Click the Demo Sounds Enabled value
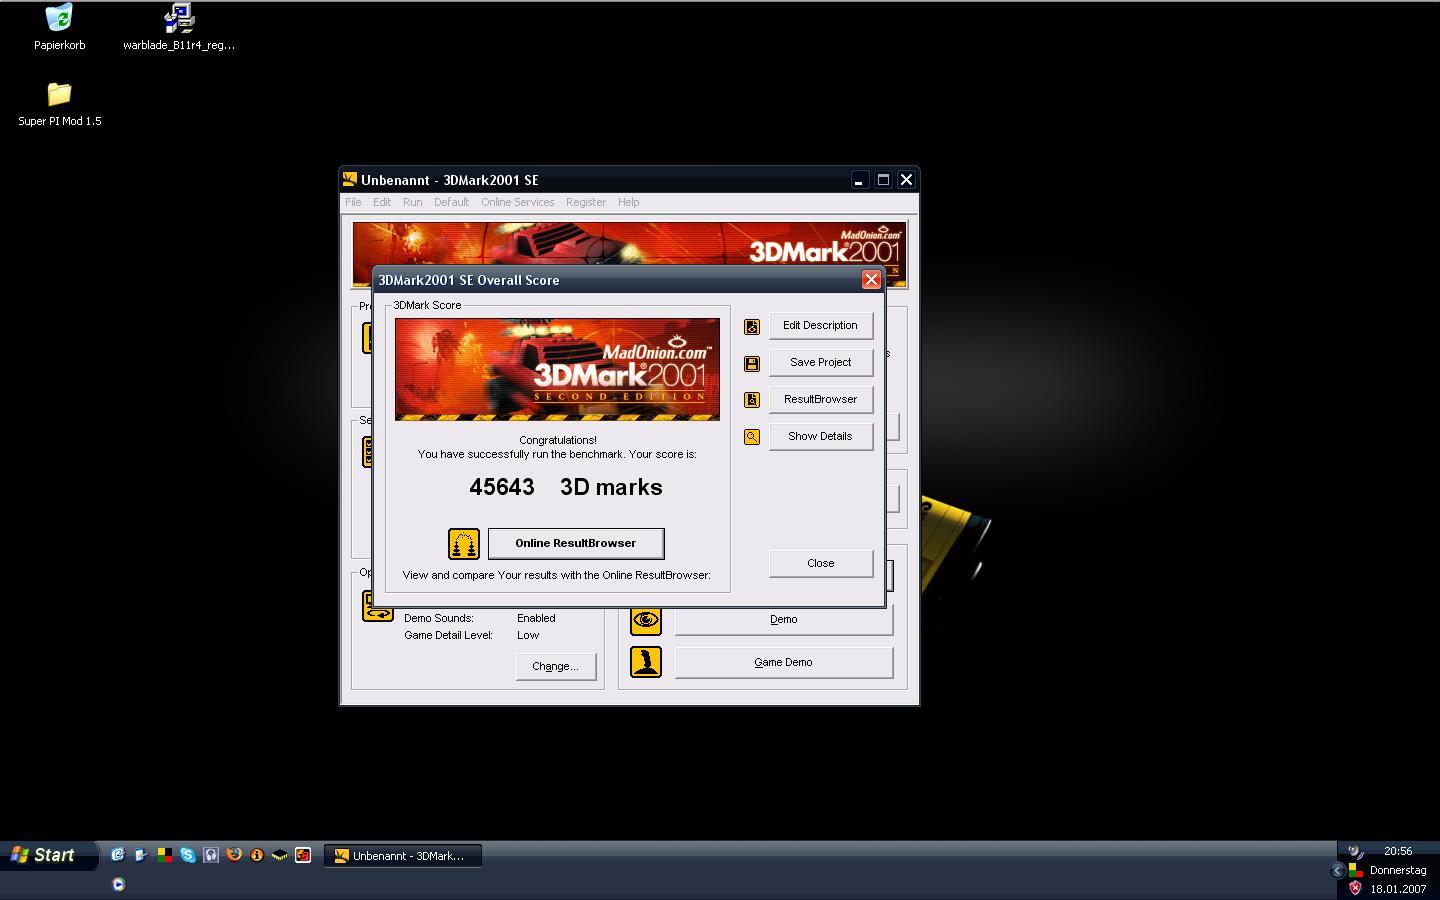This screenshot has width=1440, height=900. coord(536,618)
